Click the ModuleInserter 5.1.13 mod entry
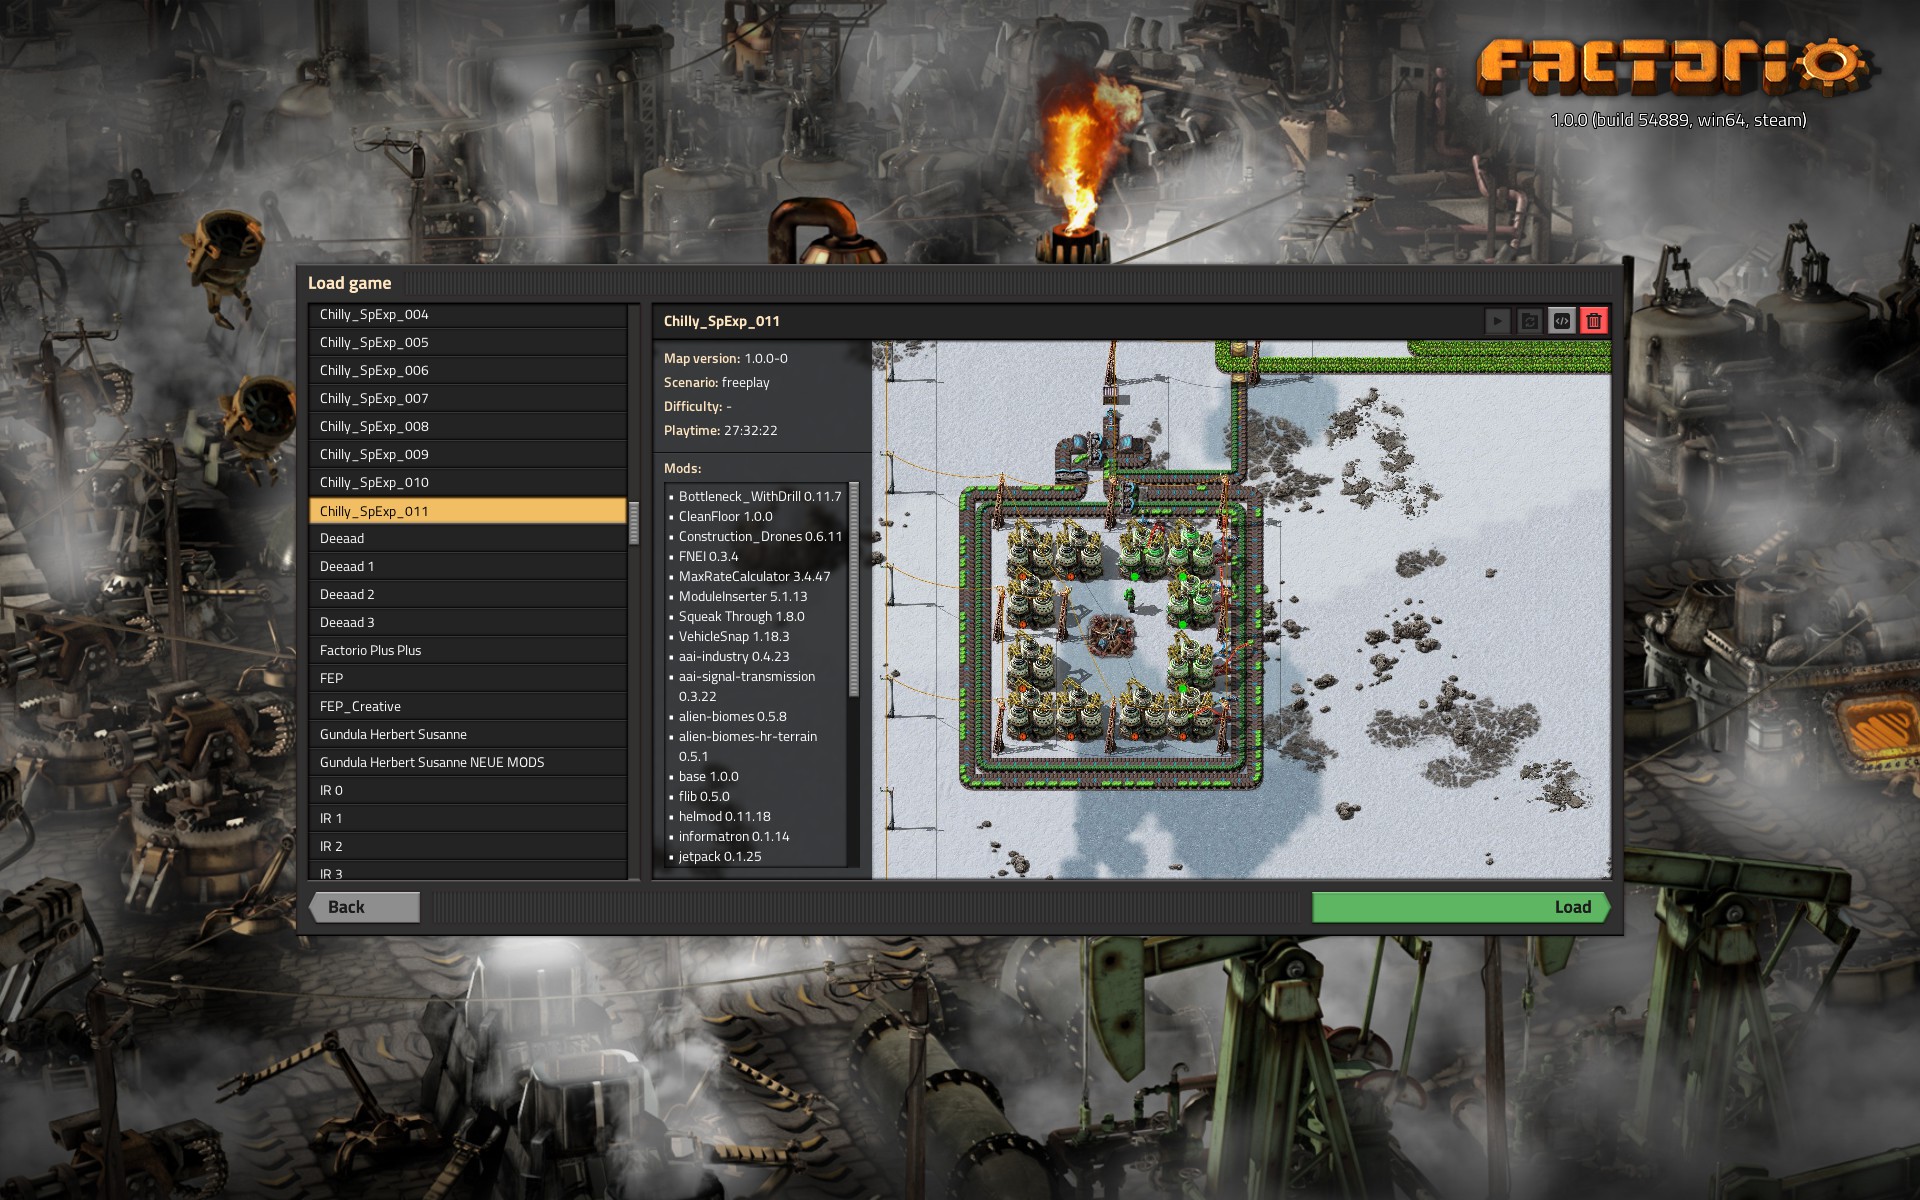The height and width of the screenshot is (1200, 1920). [x=742, y=596]
